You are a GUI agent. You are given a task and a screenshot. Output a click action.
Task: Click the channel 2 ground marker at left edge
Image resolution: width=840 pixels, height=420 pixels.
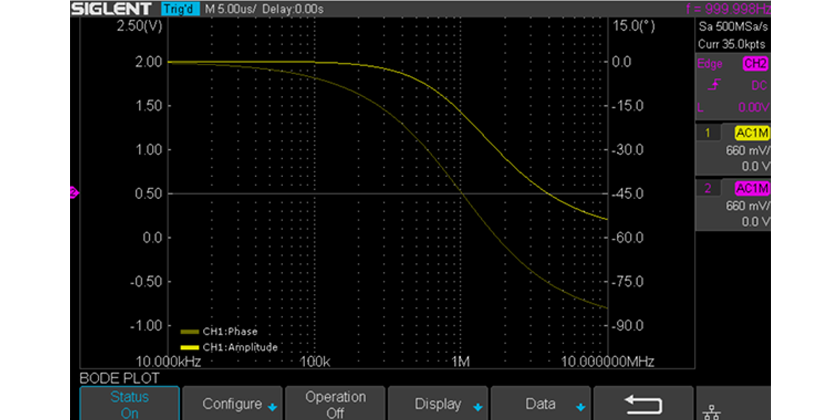73,193
